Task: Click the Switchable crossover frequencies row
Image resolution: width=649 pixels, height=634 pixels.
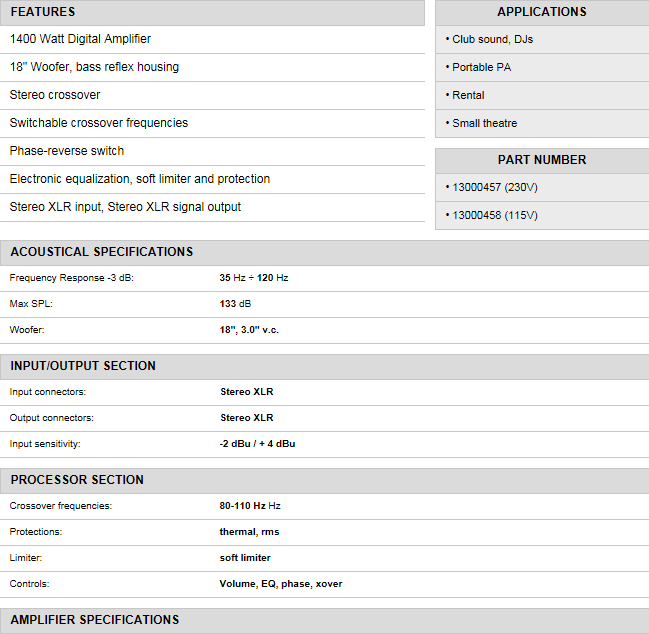Action: [x=99, y=123]
